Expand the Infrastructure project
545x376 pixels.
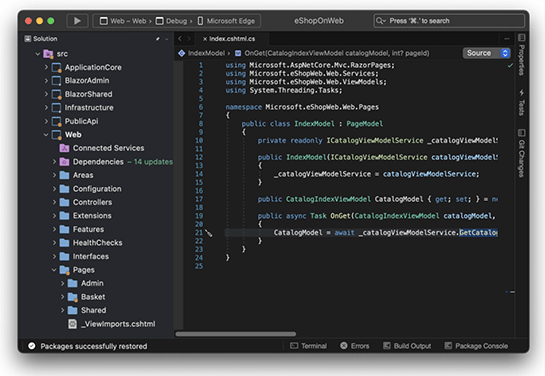click(46, 108)
